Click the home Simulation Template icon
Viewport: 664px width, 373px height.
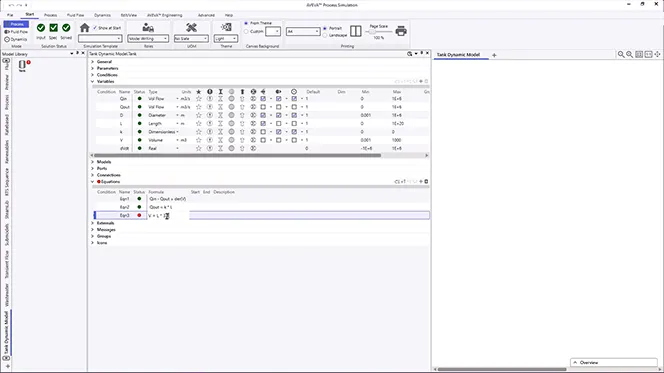85,28
